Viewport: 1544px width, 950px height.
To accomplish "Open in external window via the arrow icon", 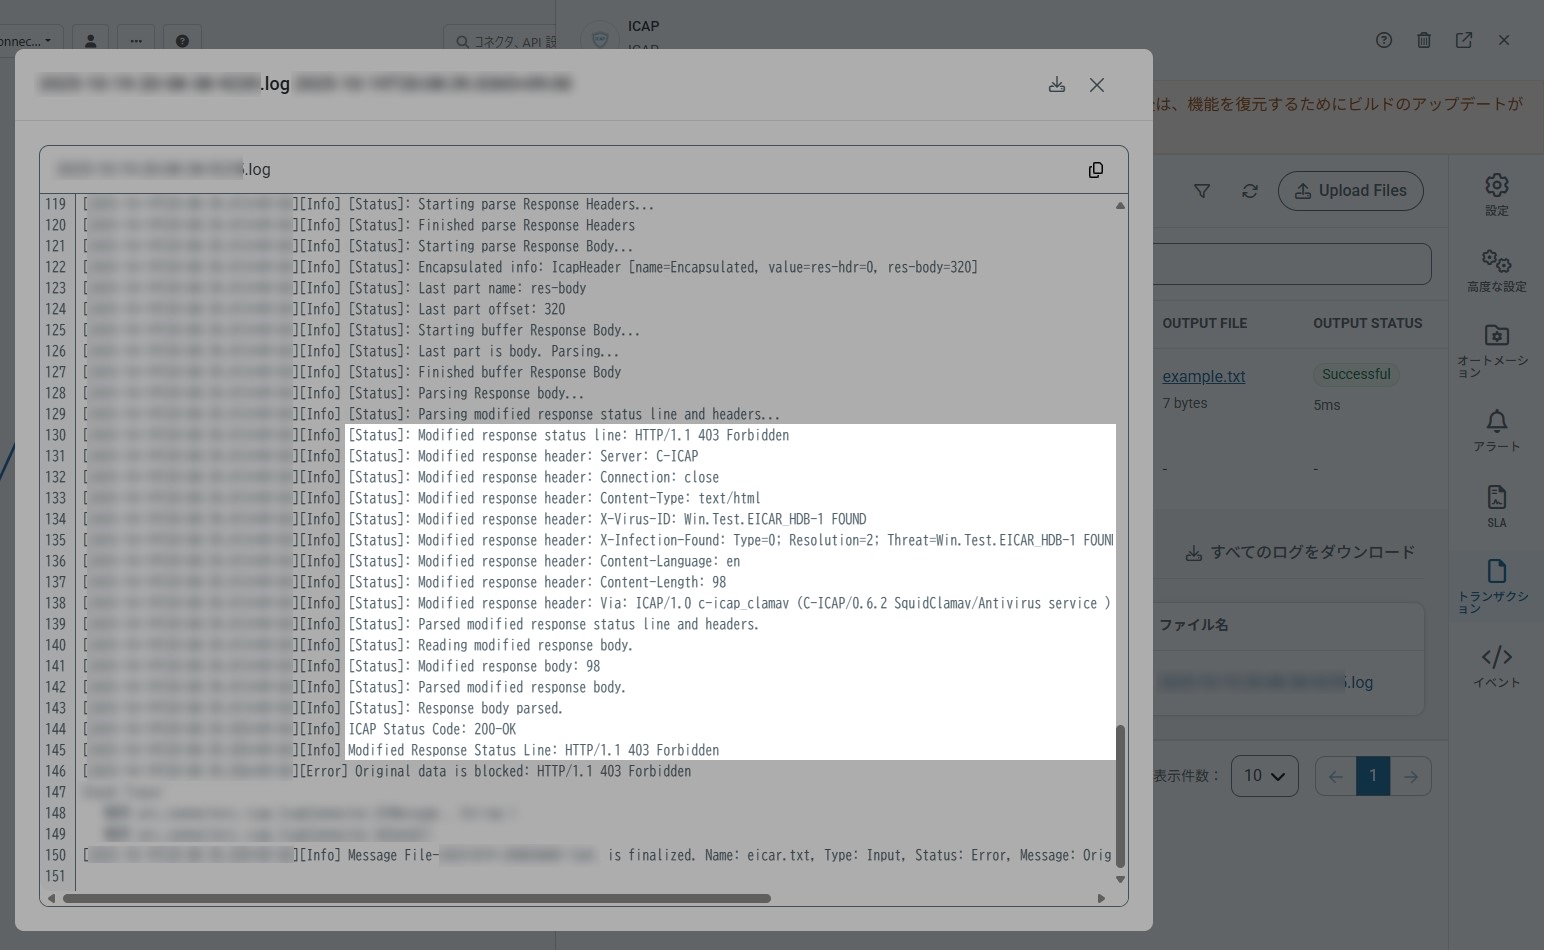I will 1463,40.
